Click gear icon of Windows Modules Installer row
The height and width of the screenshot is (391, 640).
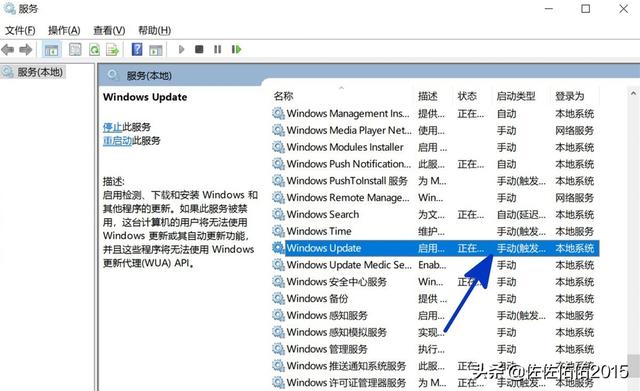pyautogui.click(x=278, y=147)
